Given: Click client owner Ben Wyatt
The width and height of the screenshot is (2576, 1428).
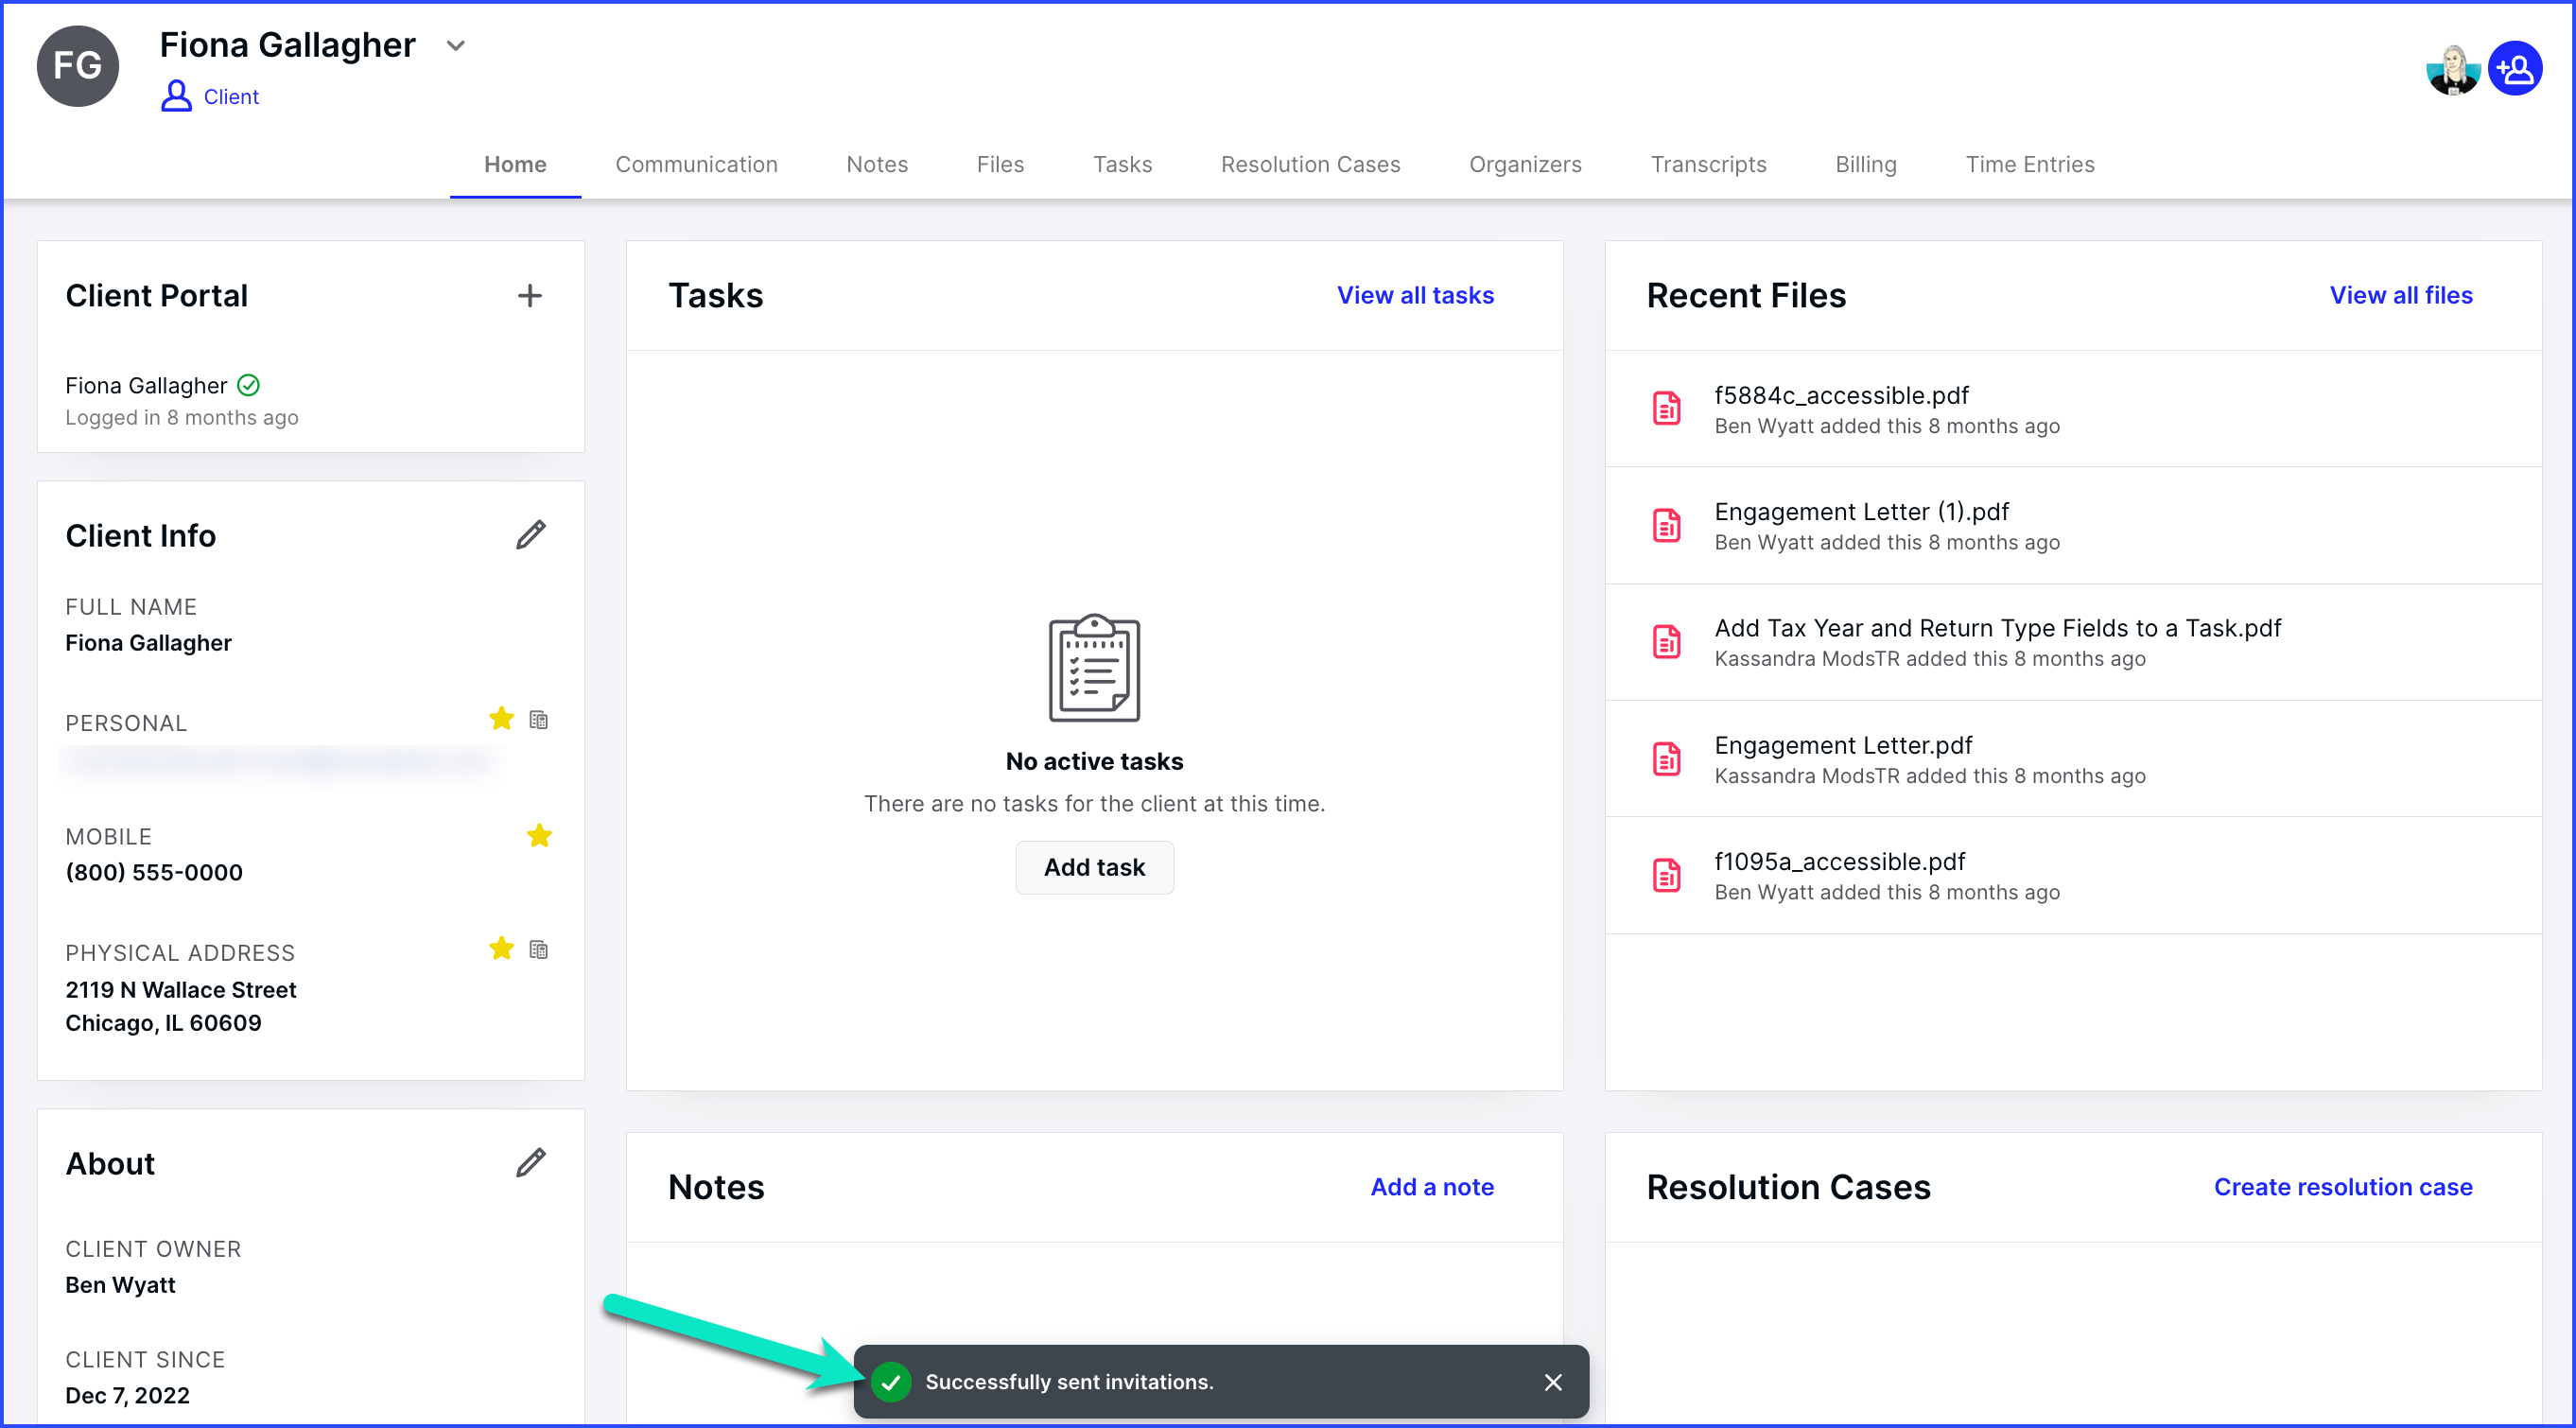Looking at the screenshot, I should [120, 1286].
